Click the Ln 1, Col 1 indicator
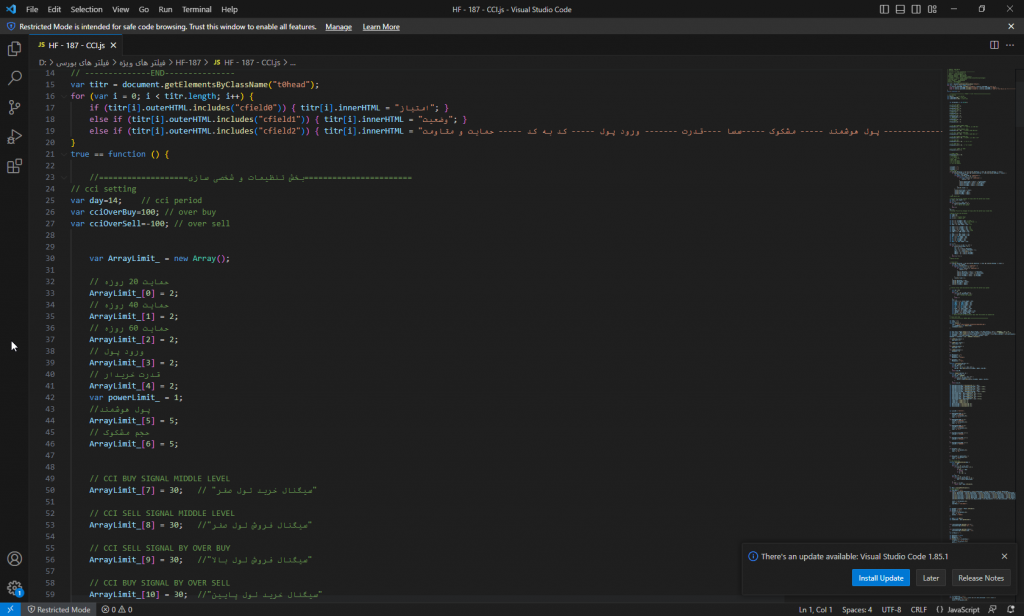The width and height of the screenshot is (1024, 616). (x=818, y=609)
